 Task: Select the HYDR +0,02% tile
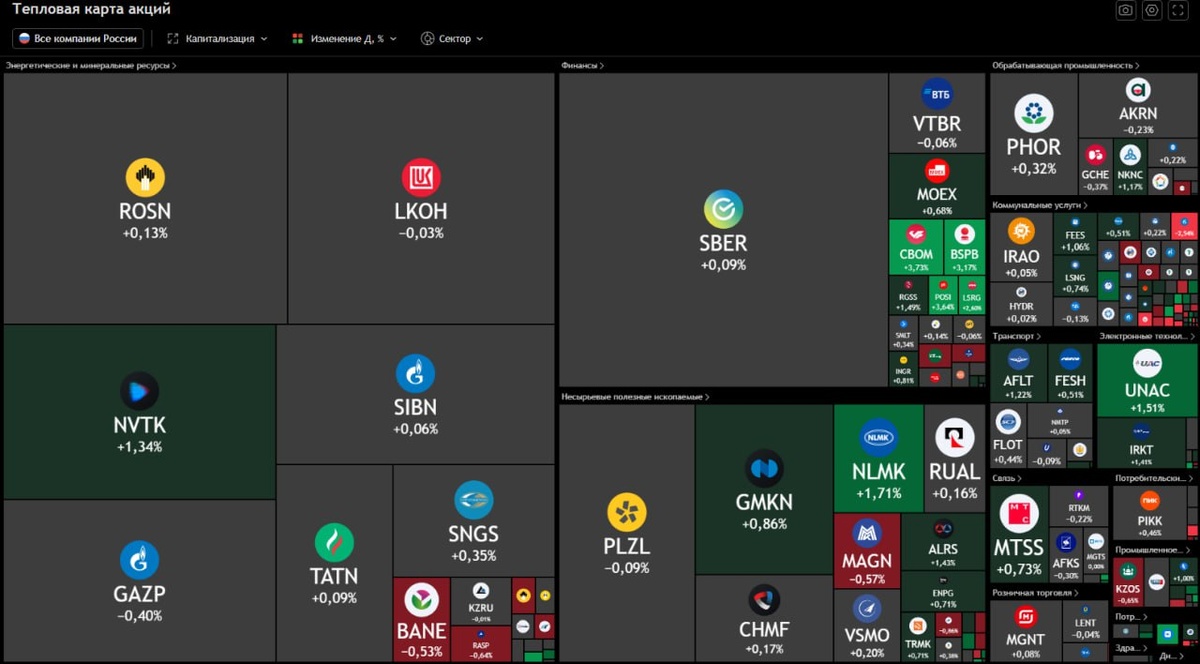click(x=1021, y=304)
